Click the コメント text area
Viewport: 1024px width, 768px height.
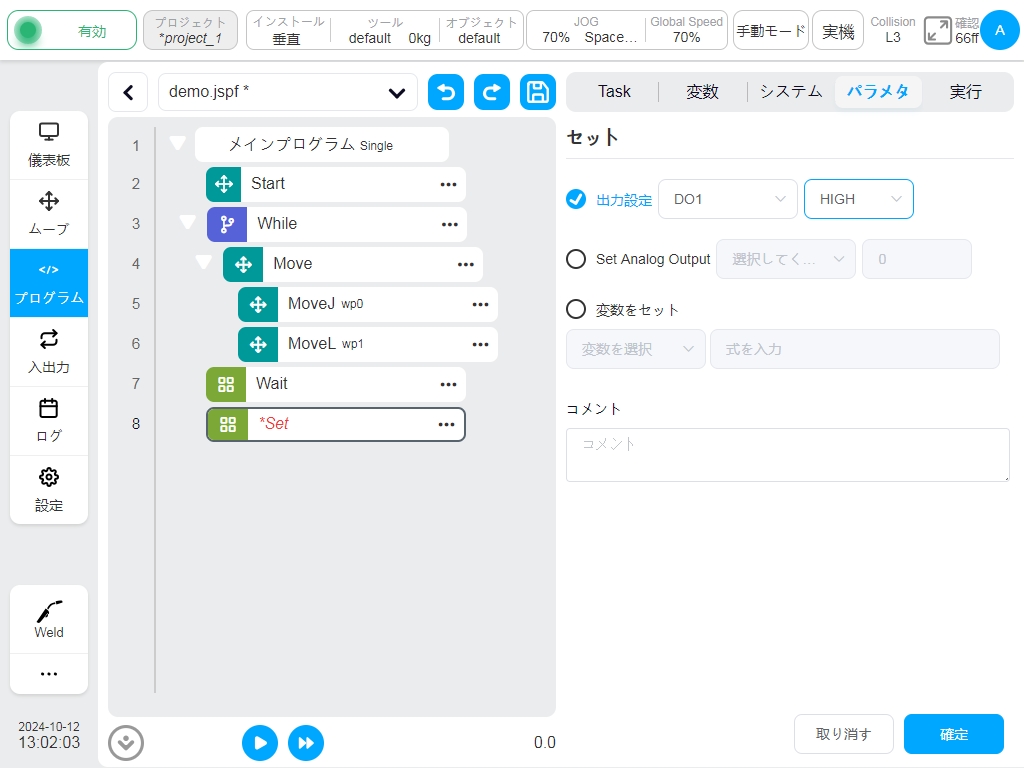pyautogui.click(x=788, y=455)
